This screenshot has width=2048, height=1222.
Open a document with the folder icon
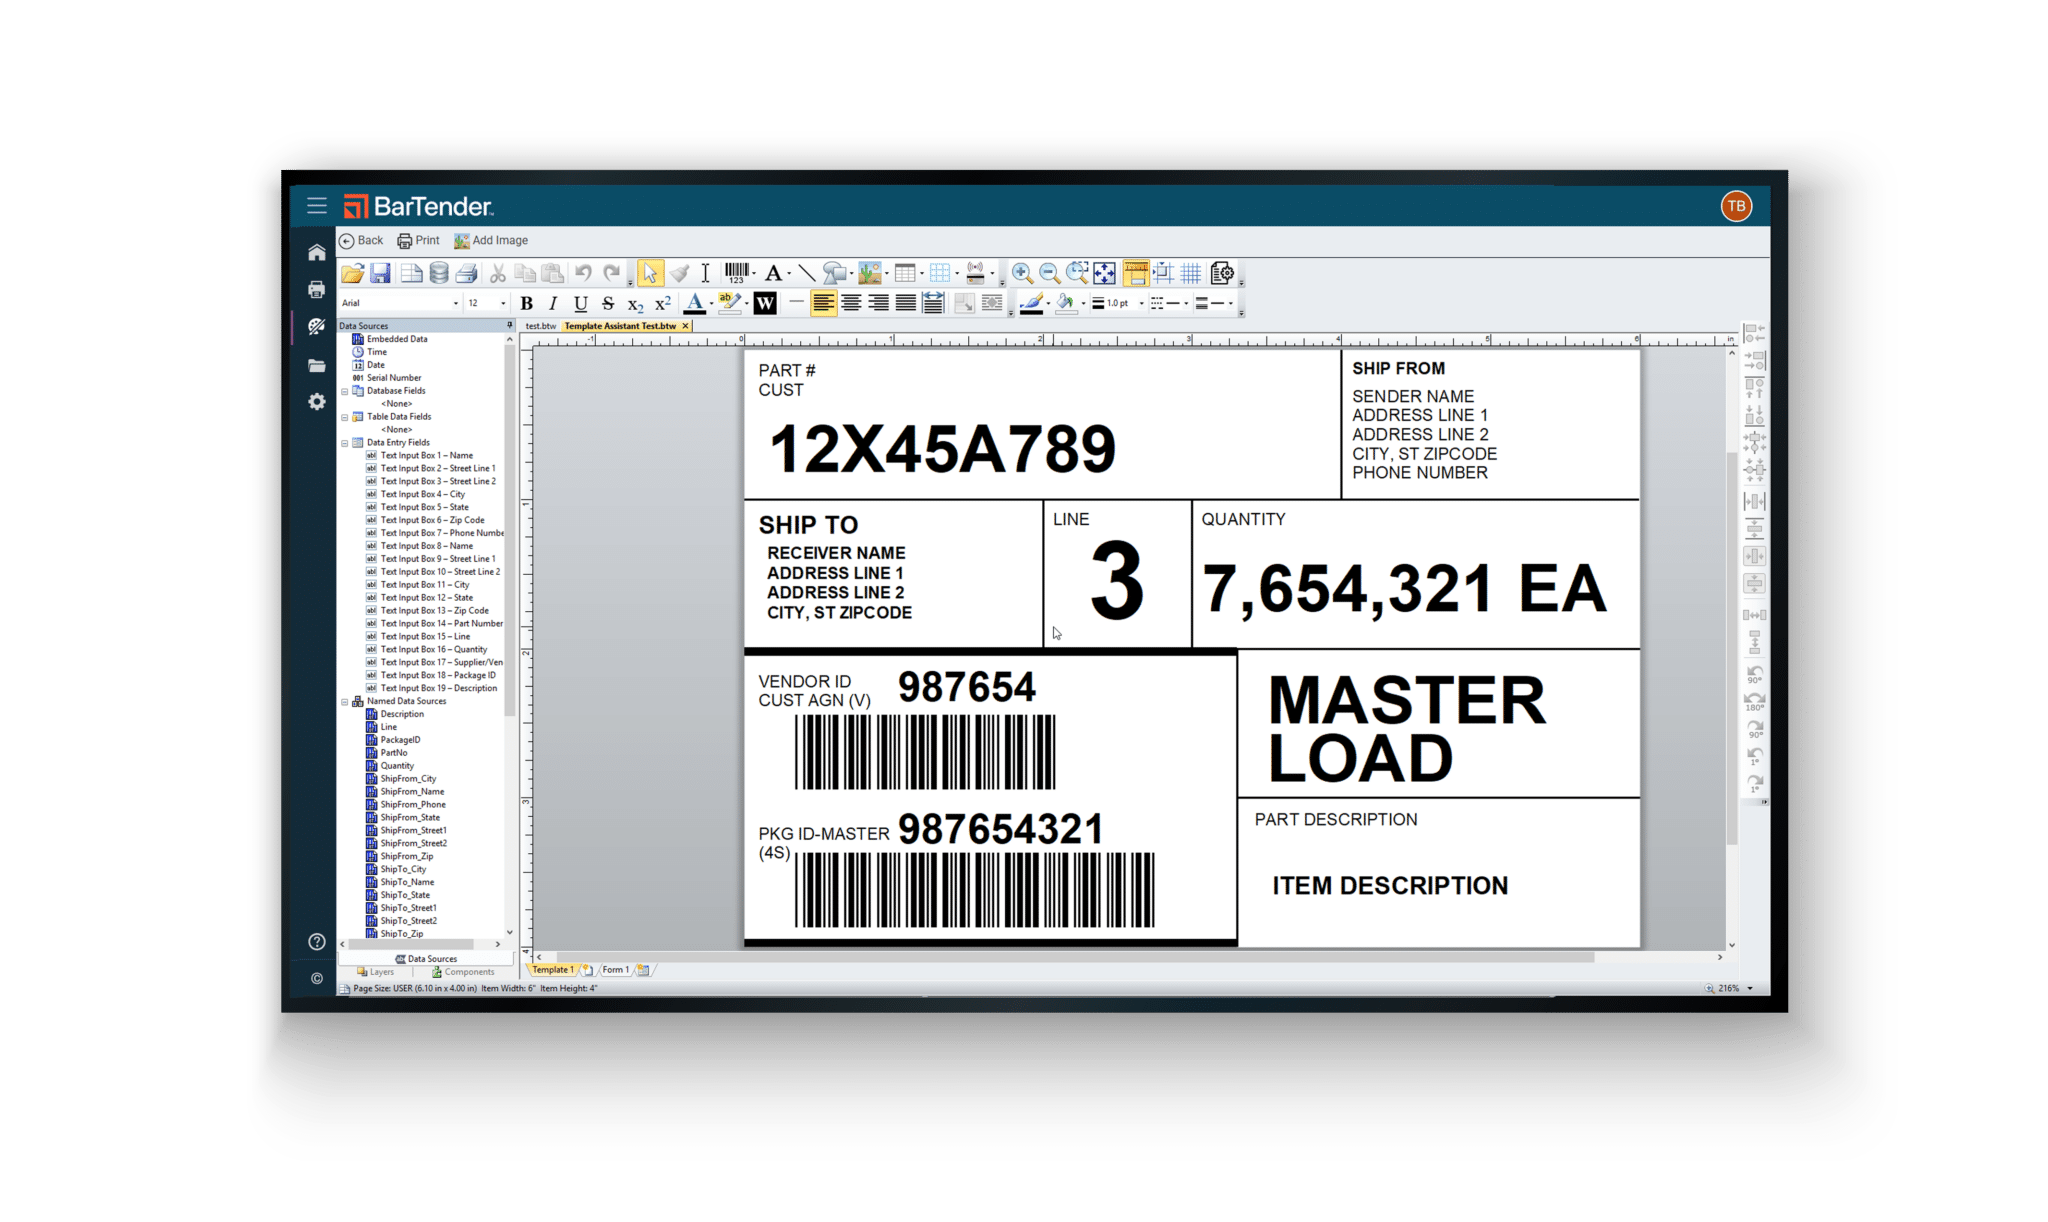(352, 273)
